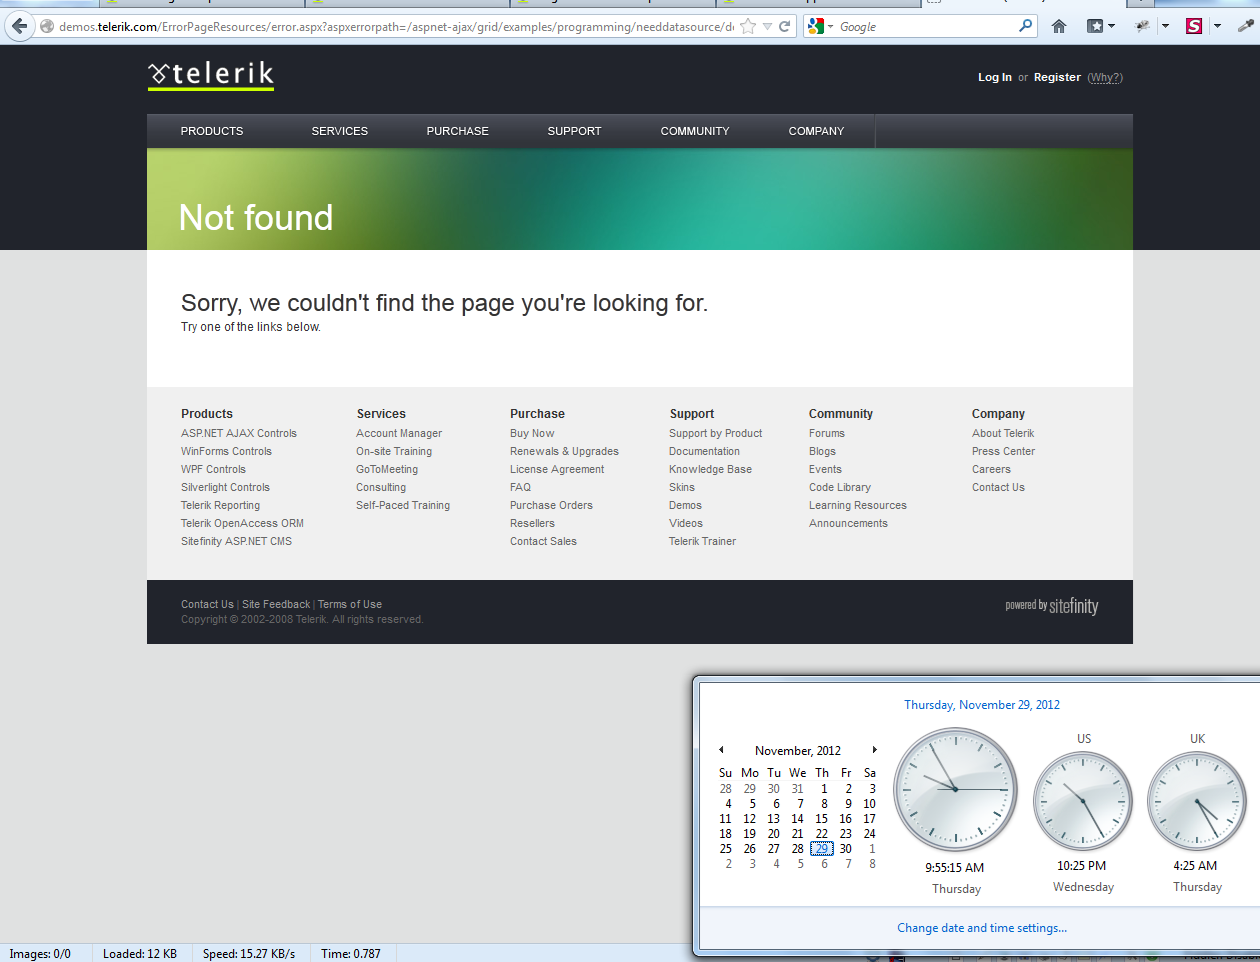Image resolution: width=1260 pixels, height=962 pixels.
Task: Click the UK clock face
Action: click(x=1197, y=802)
